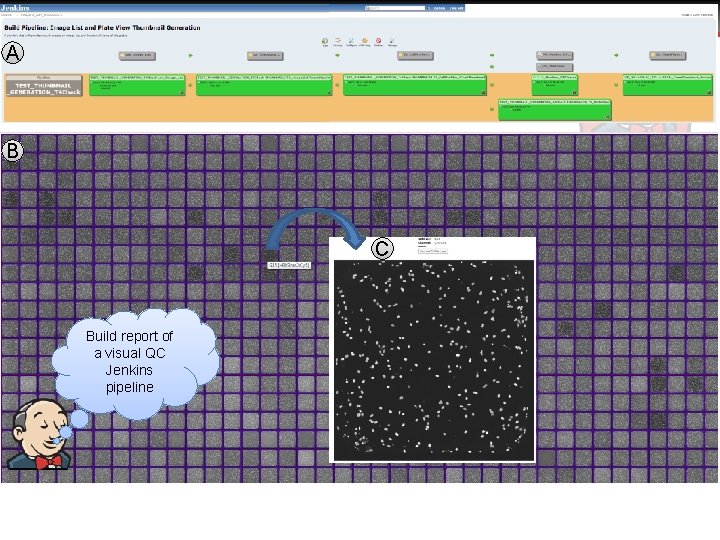Open the Manage icon

pos(392,41)
